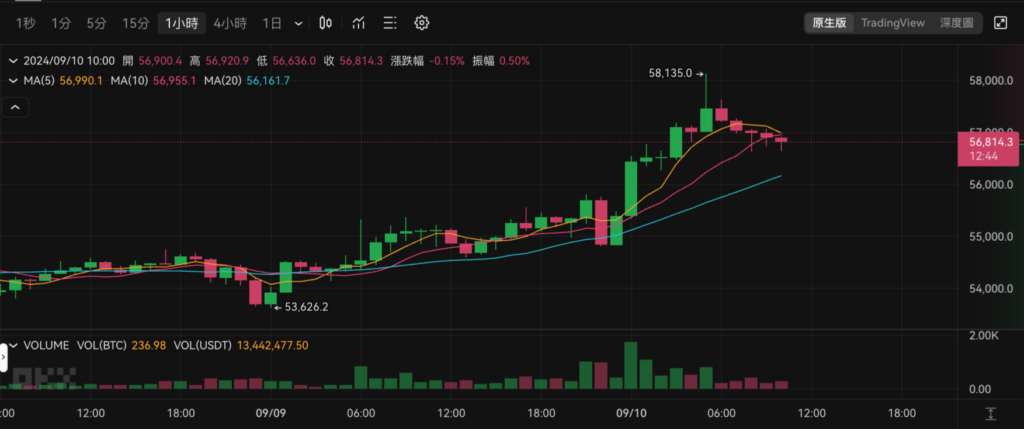This screenshot has width=1024, height=429.
Task: Click the 漲跌幅 value -0.15%
Action: (447, 61)
